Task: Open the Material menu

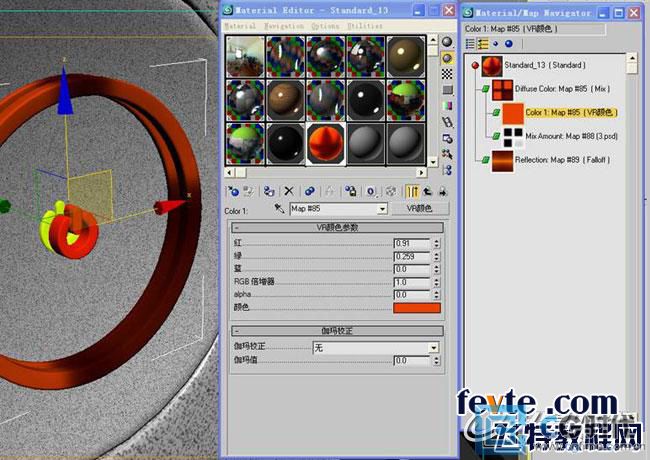Action: point(240,26)
